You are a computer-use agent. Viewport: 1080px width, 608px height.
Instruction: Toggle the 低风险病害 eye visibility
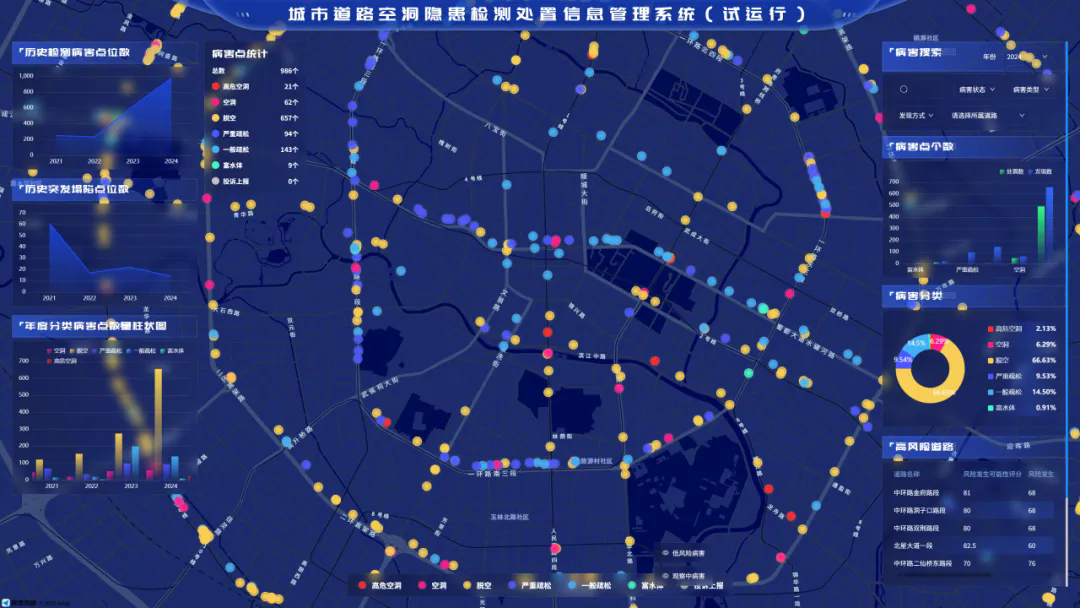point(665,553)
